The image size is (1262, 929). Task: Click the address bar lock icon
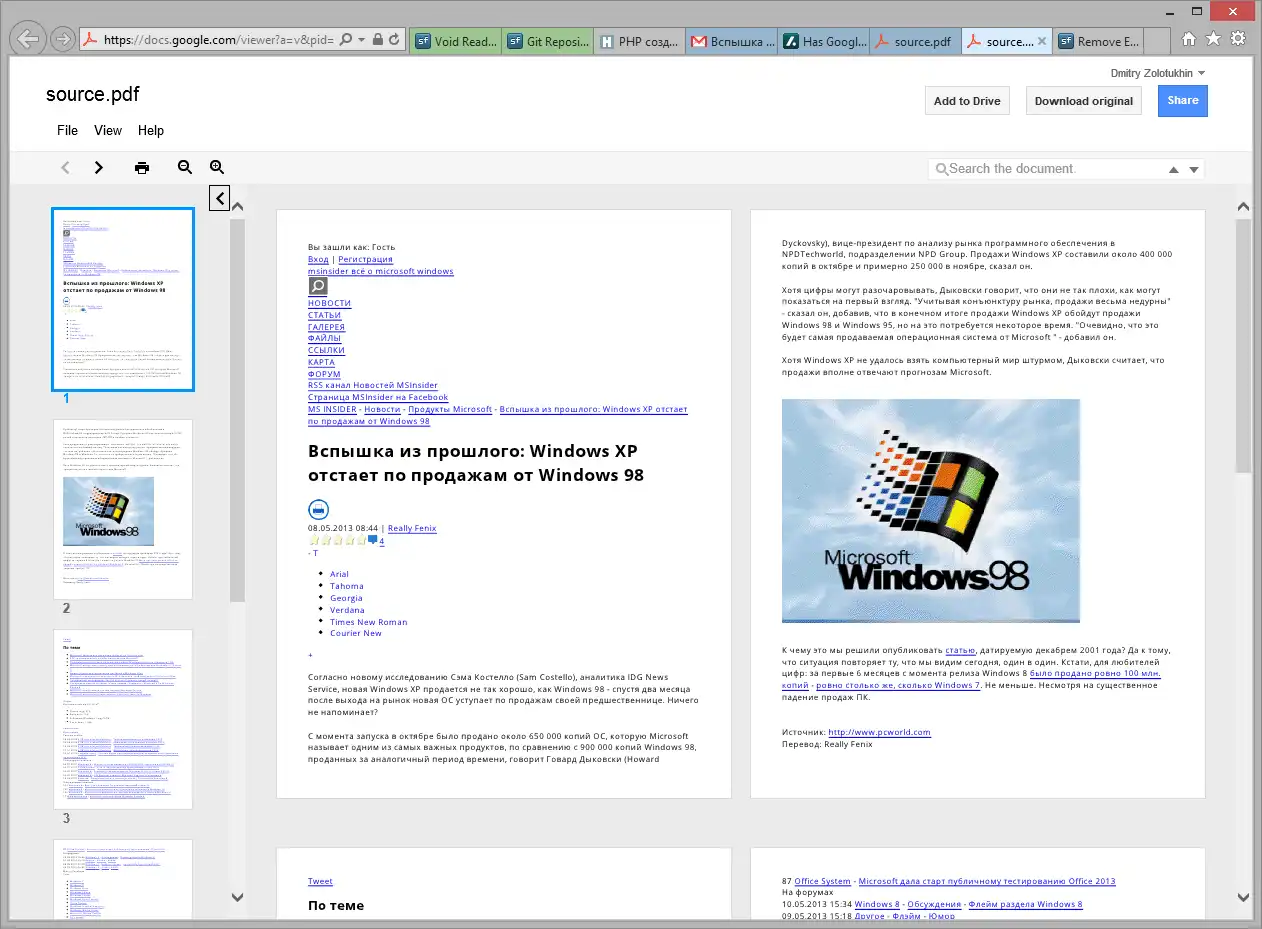pos(377,40)
